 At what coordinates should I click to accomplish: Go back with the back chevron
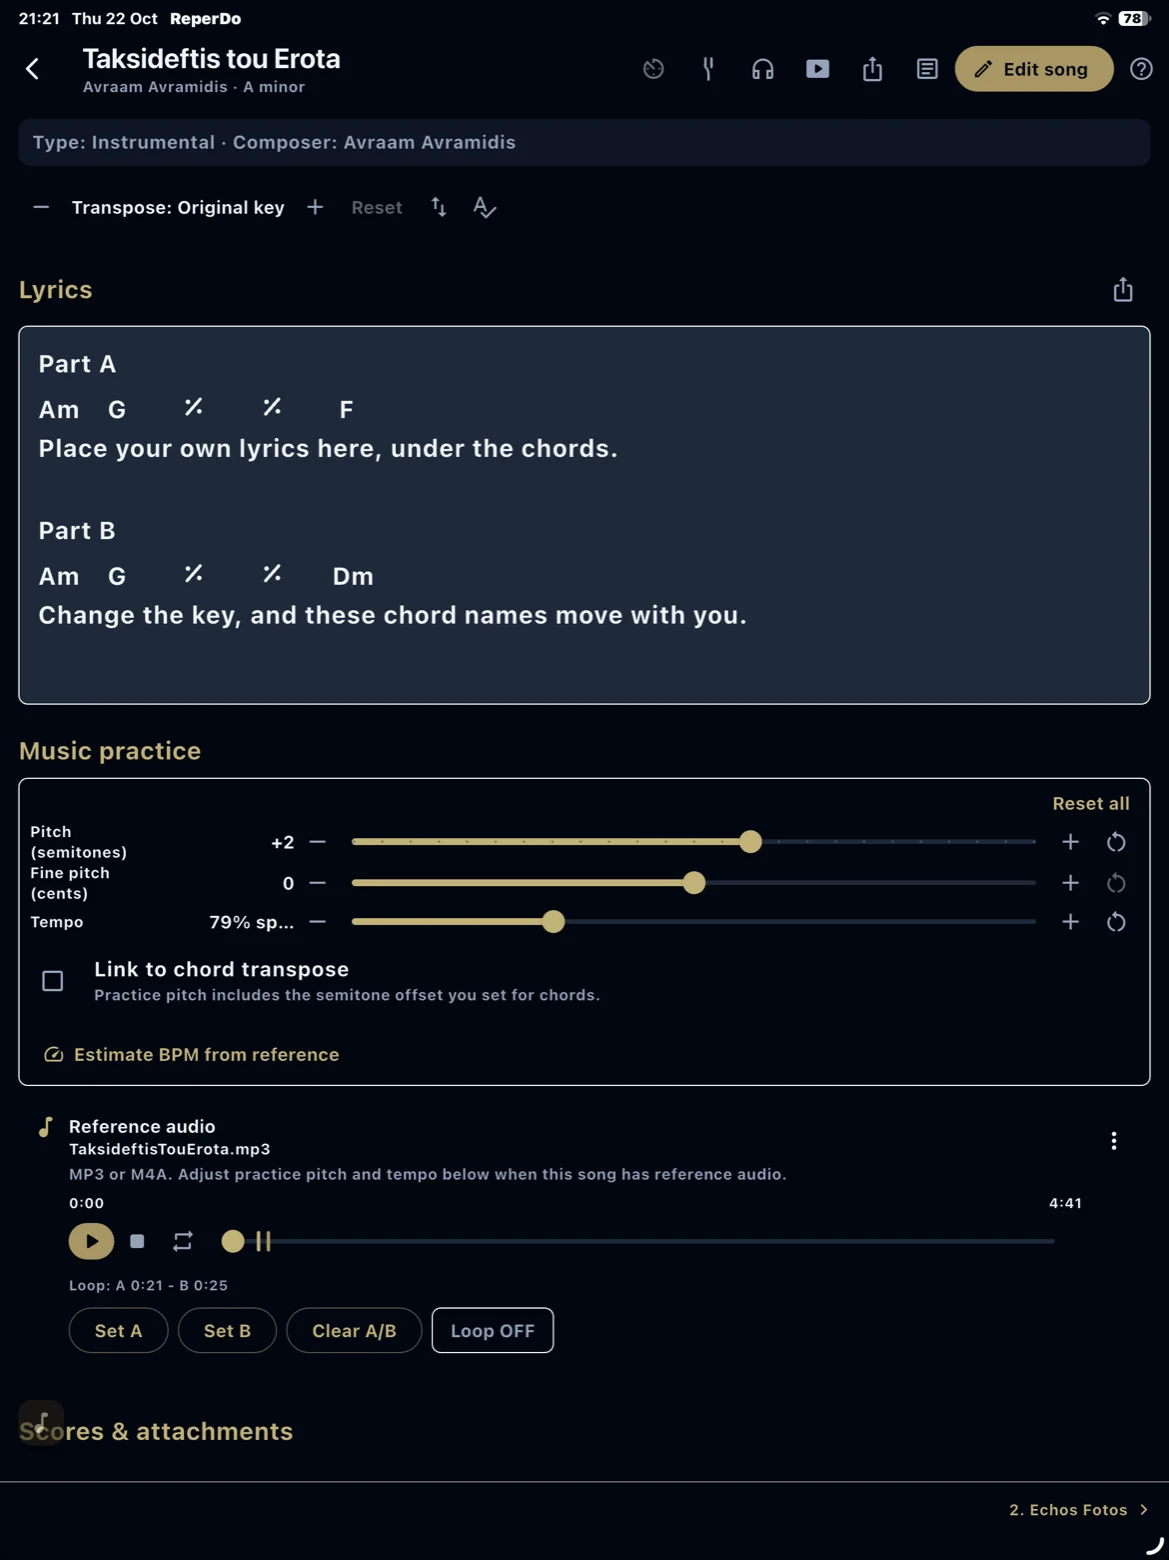click(32, 69)
